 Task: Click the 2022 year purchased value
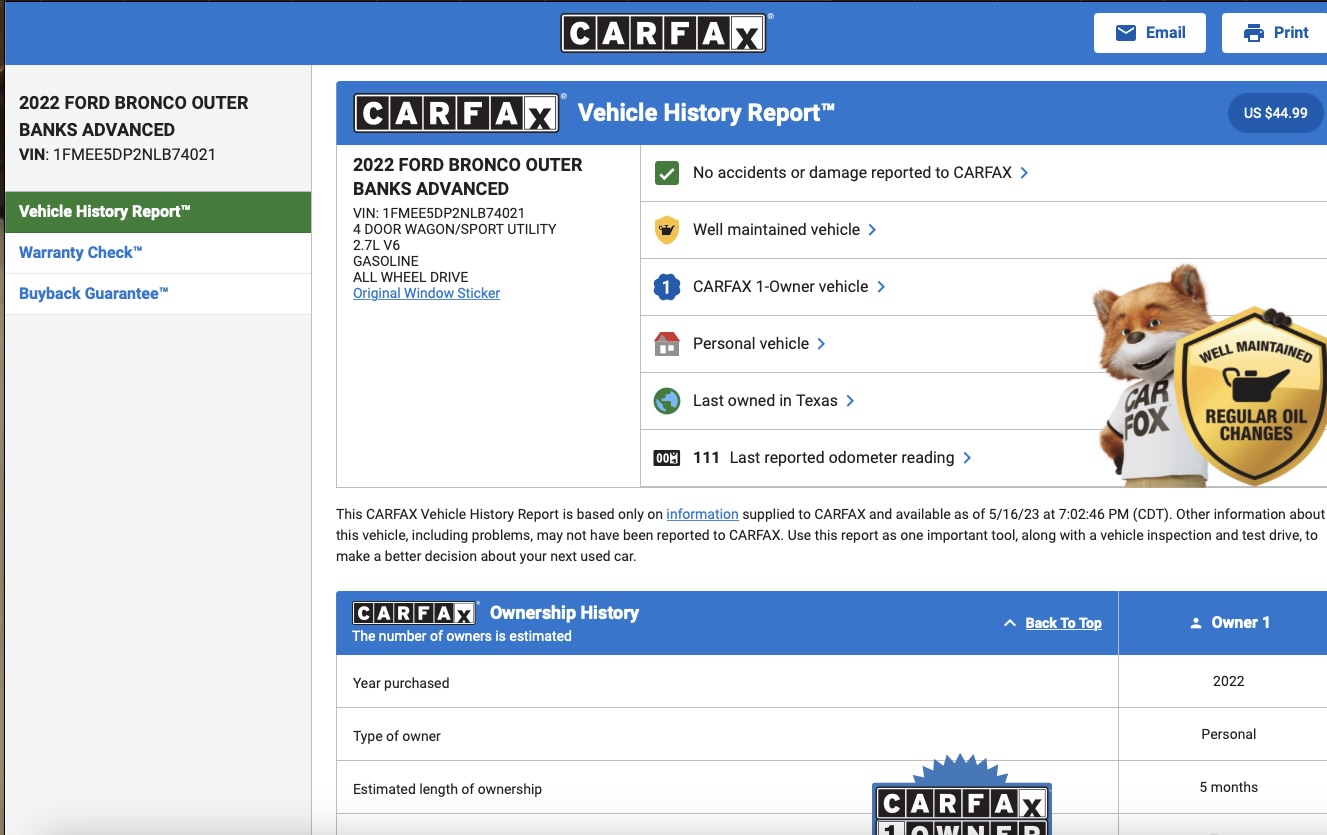pos(1228,681)
